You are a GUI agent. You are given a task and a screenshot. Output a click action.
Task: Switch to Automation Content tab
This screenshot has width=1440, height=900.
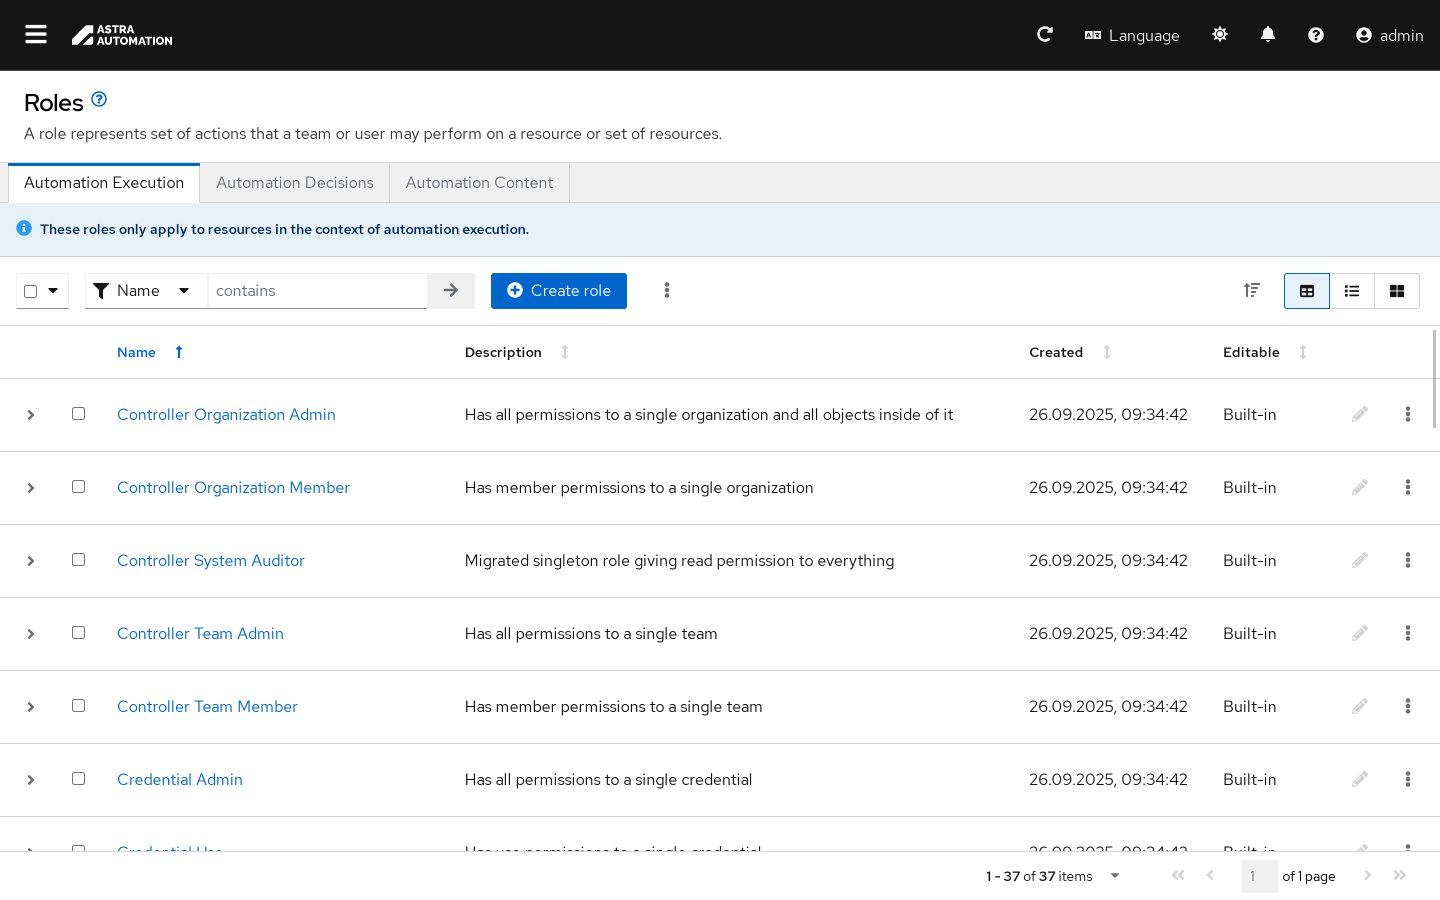click(479, 183)
